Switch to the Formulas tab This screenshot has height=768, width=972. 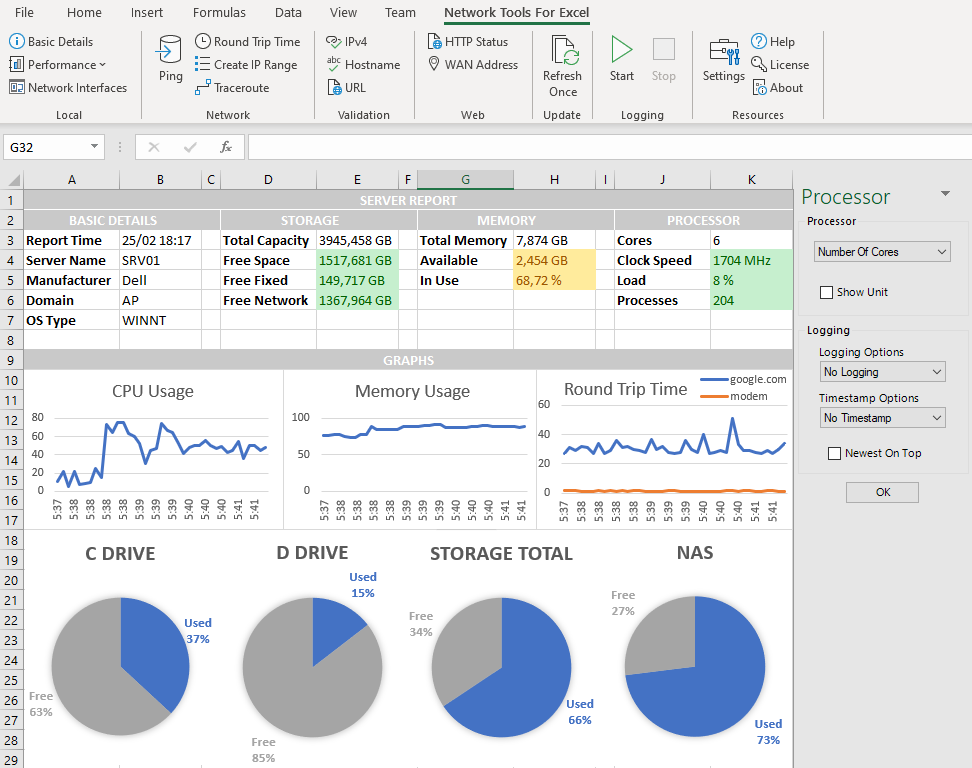point(219,12)
